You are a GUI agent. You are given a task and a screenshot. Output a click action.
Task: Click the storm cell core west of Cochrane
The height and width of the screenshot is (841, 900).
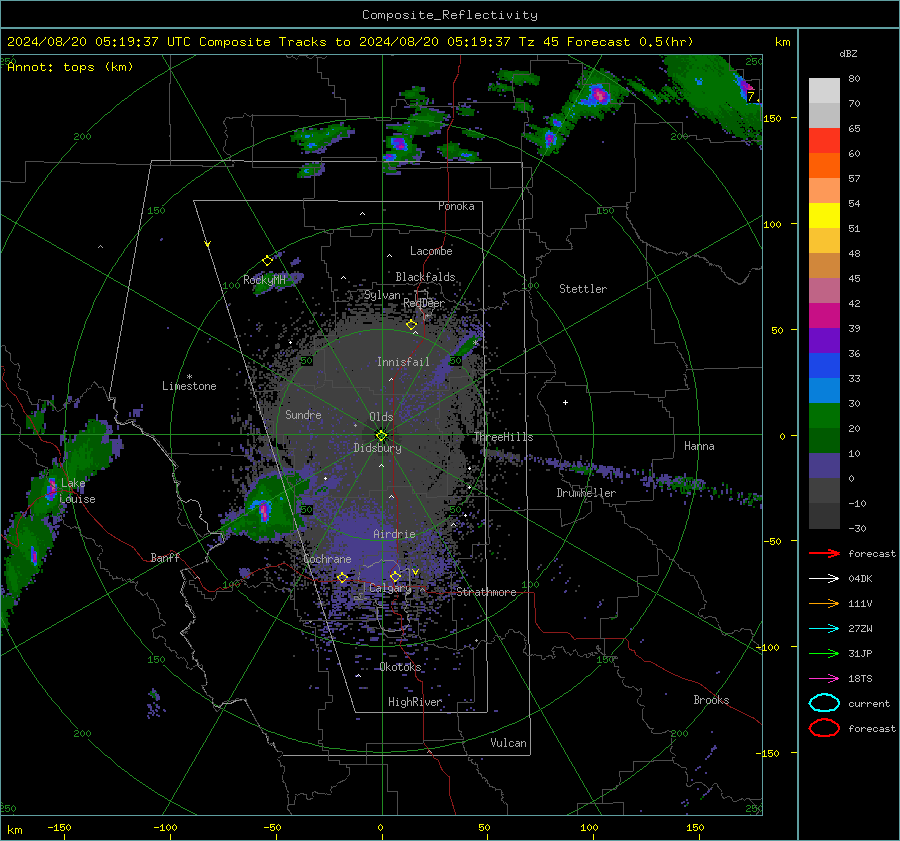(264, 510)
